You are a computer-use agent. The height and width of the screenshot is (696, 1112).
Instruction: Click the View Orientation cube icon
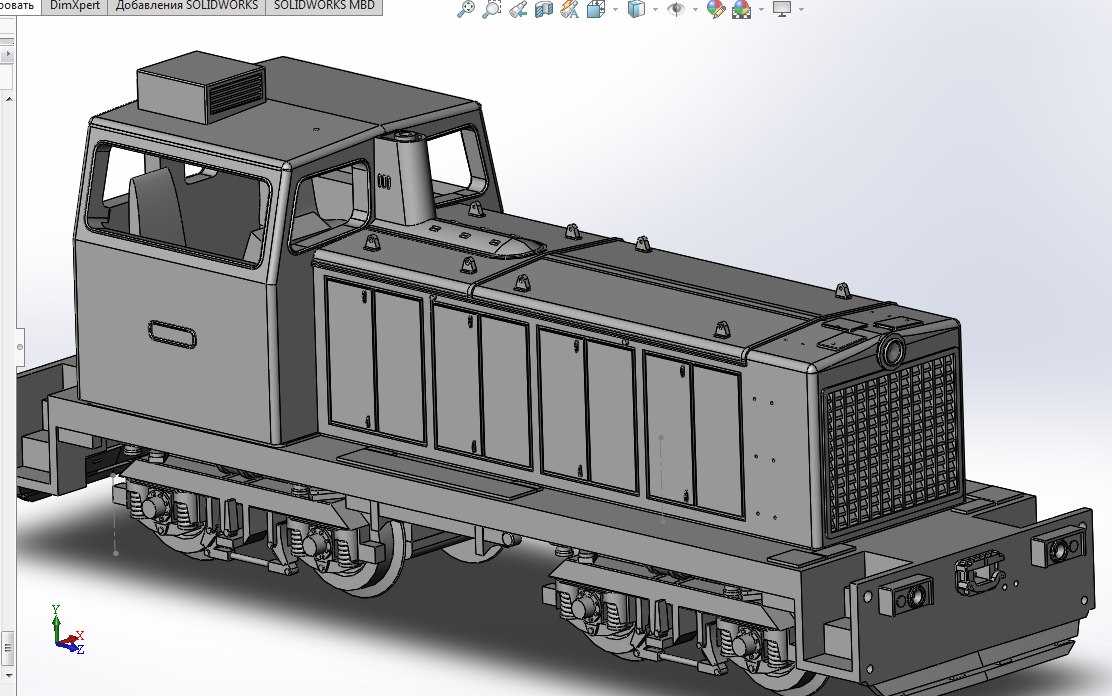pyautogui.click(x=596, y=10)
